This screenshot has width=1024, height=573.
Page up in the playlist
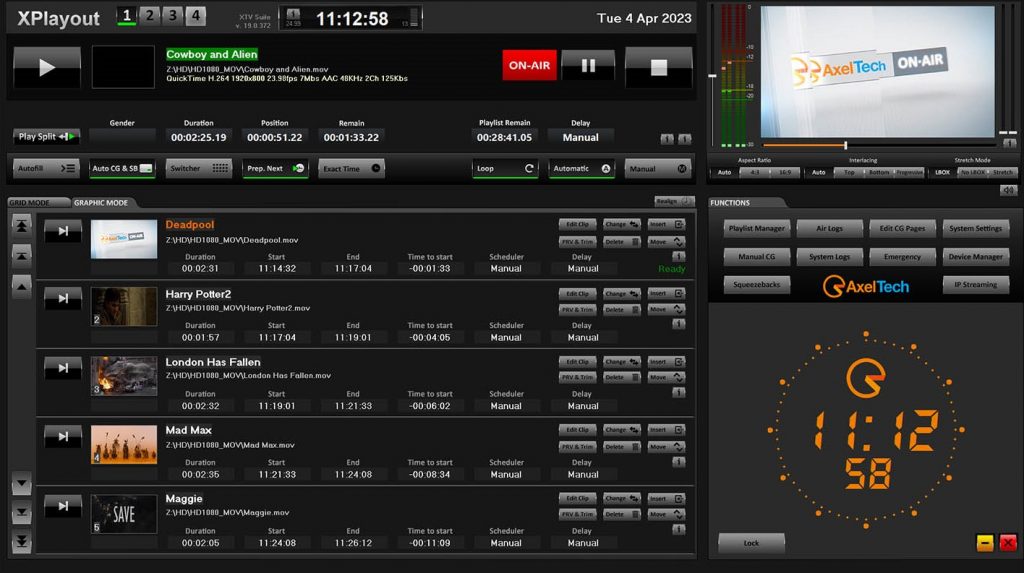(x=22, y=256)
